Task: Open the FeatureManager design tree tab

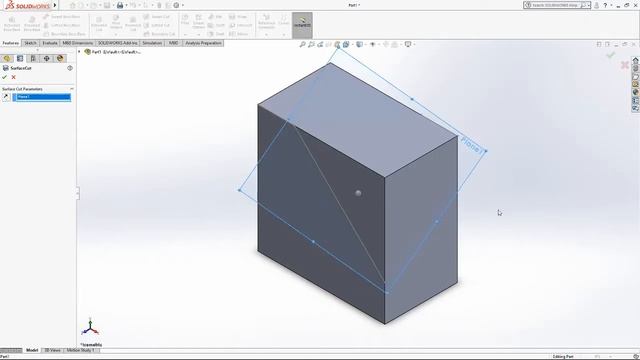Action: pyautogui.click(x=7, y=59)
